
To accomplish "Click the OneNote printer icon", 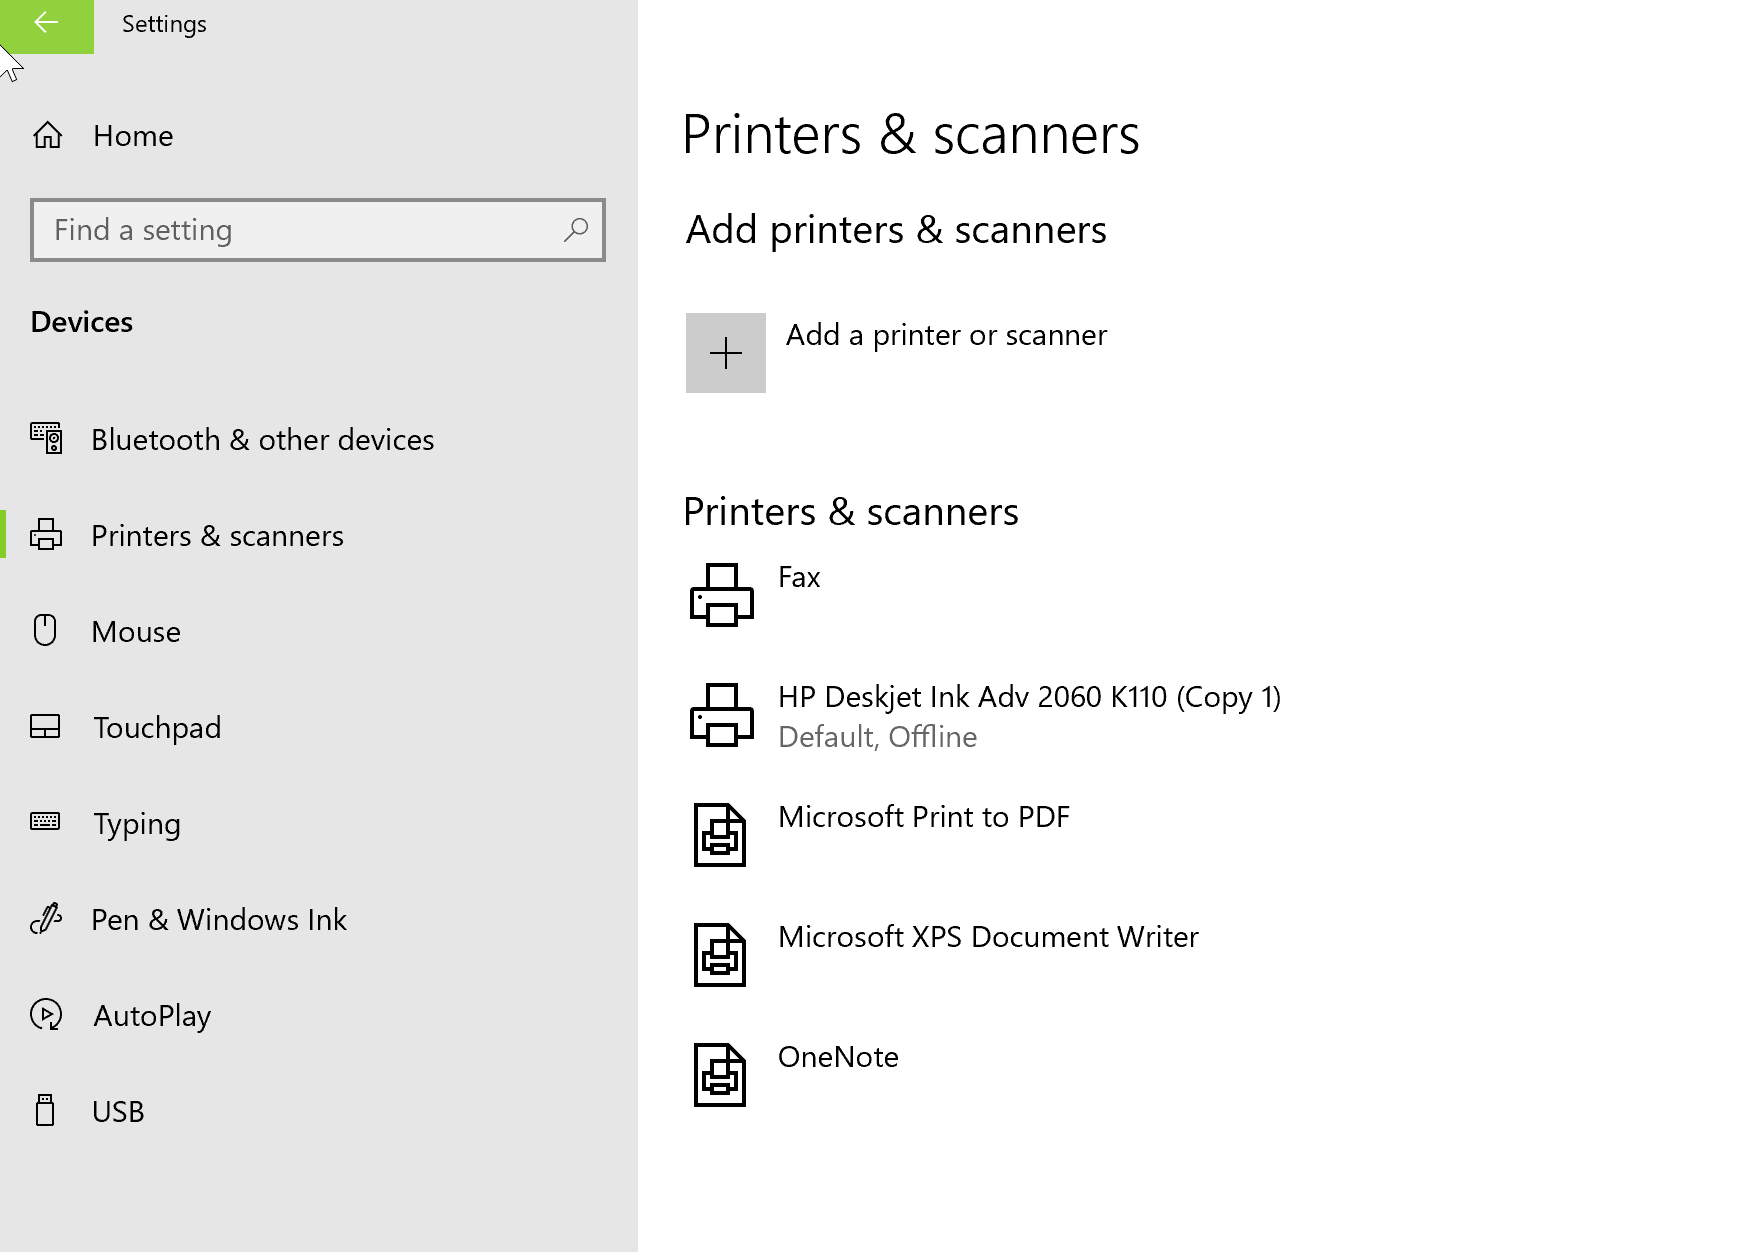I will (x=720, y=1075).
